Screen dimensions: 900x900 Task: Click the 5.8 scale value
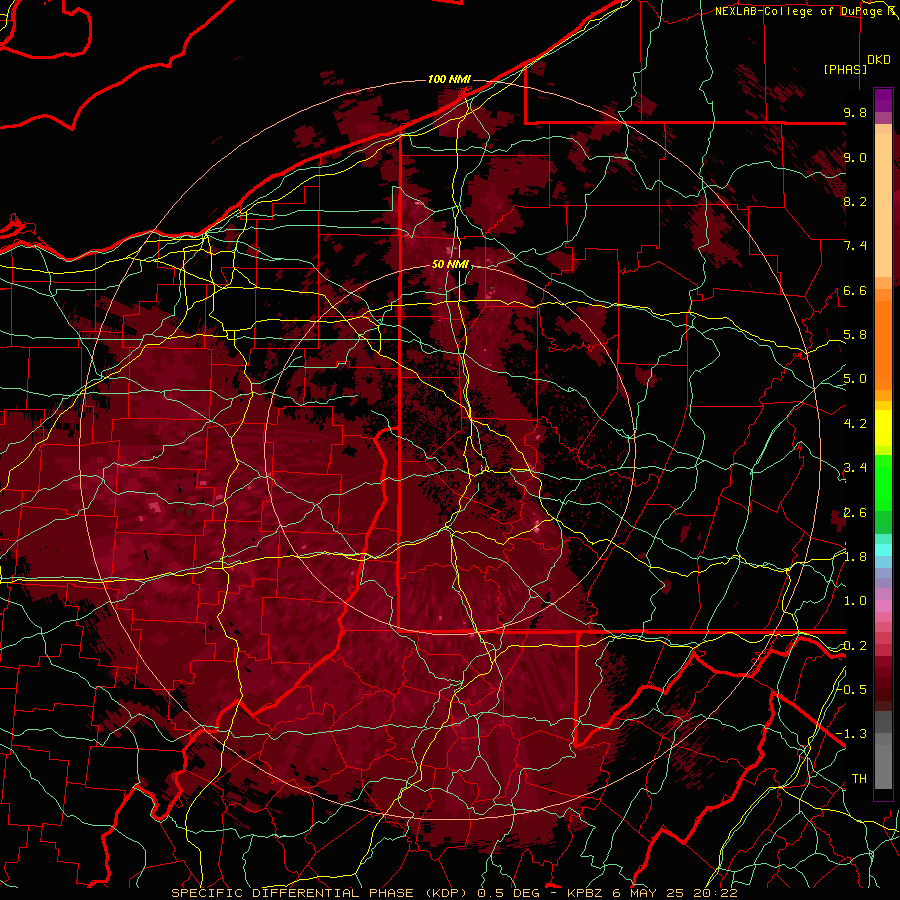click(x=855, y=335)
